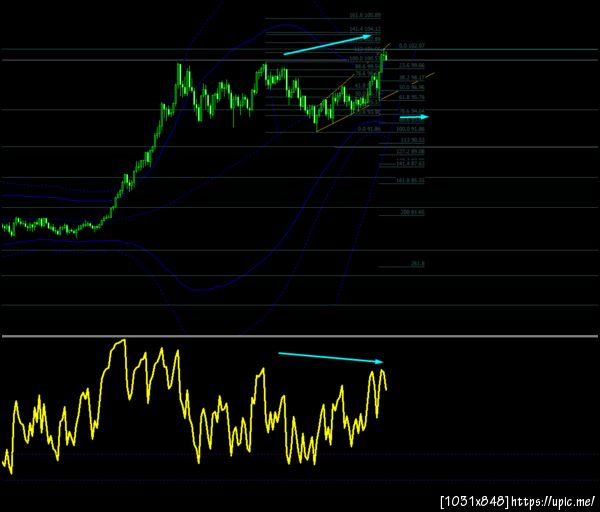This screenshot has width=600, height=512.
Task: Click the 61.8 95.76 retracement label
Action: (x=412, y=98)
